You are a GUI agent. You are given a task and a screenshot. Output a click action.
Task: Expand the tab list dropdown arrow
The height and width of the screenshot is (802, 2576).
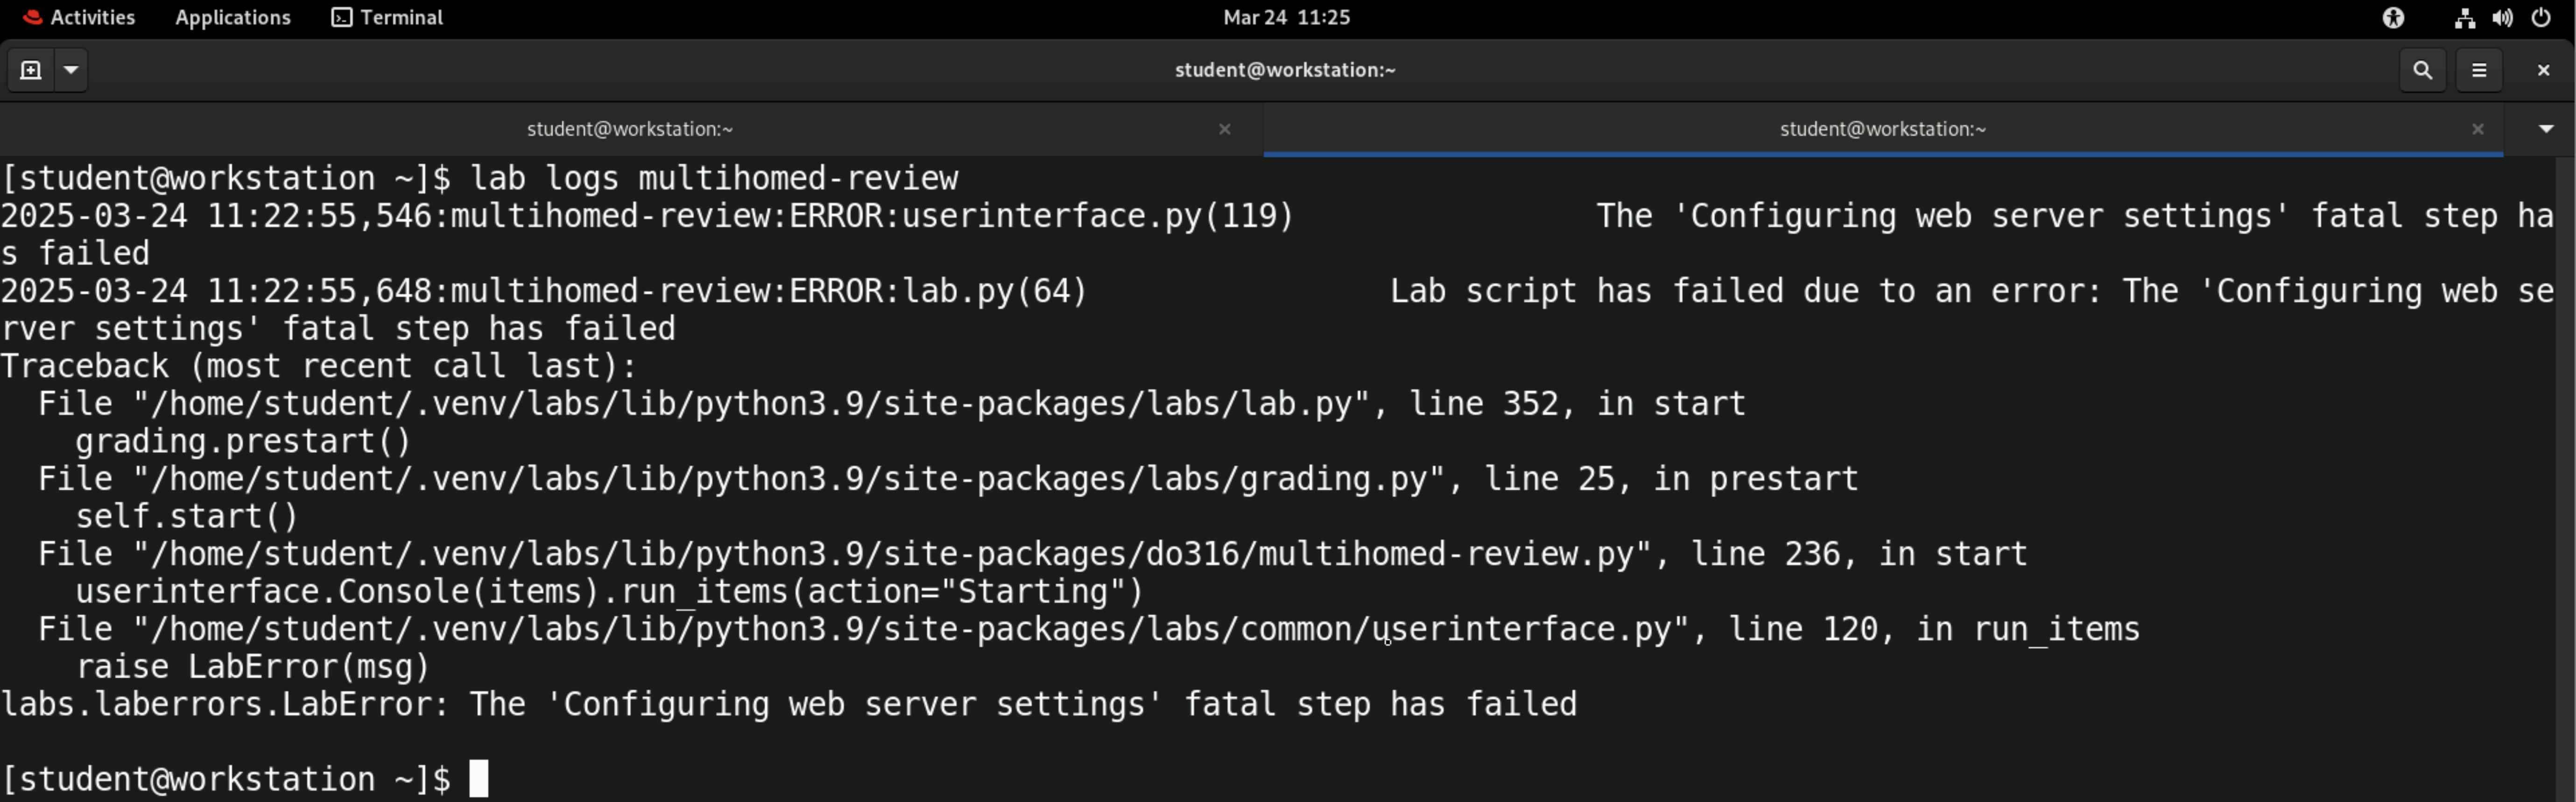click(x=2546, y=129)
